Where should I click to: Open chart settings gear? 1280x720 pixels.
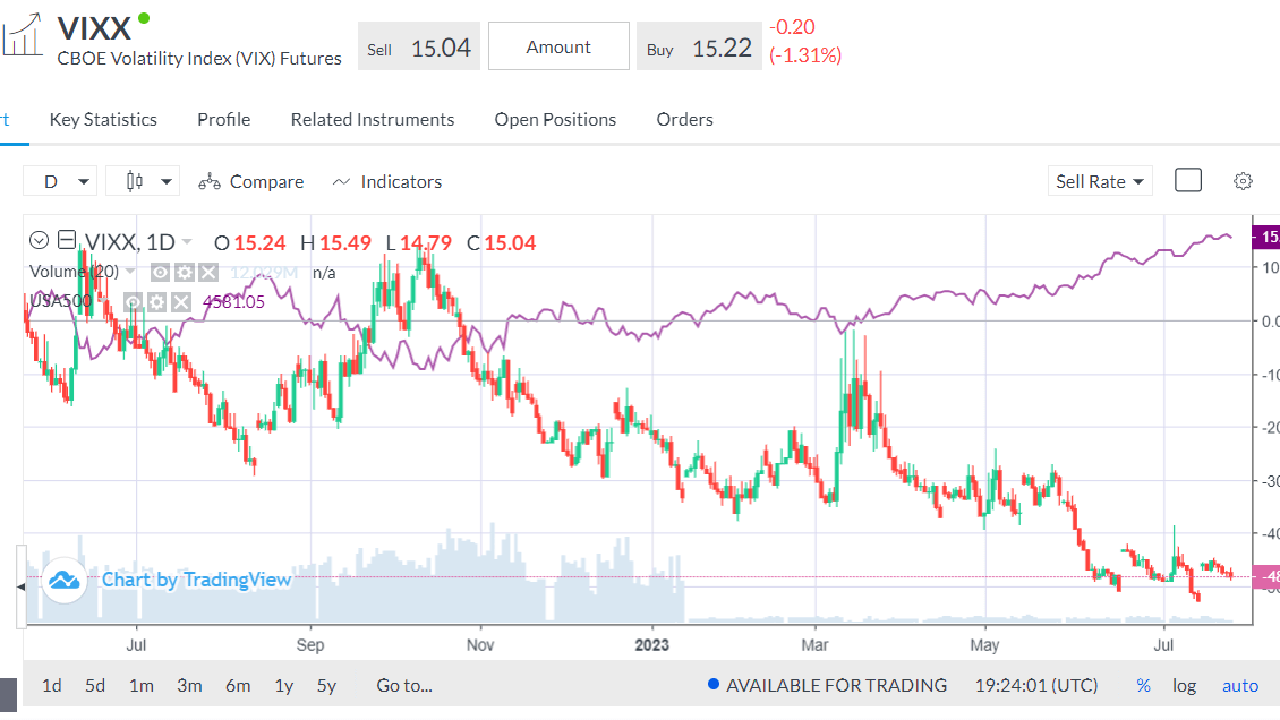click(1243, 181)
